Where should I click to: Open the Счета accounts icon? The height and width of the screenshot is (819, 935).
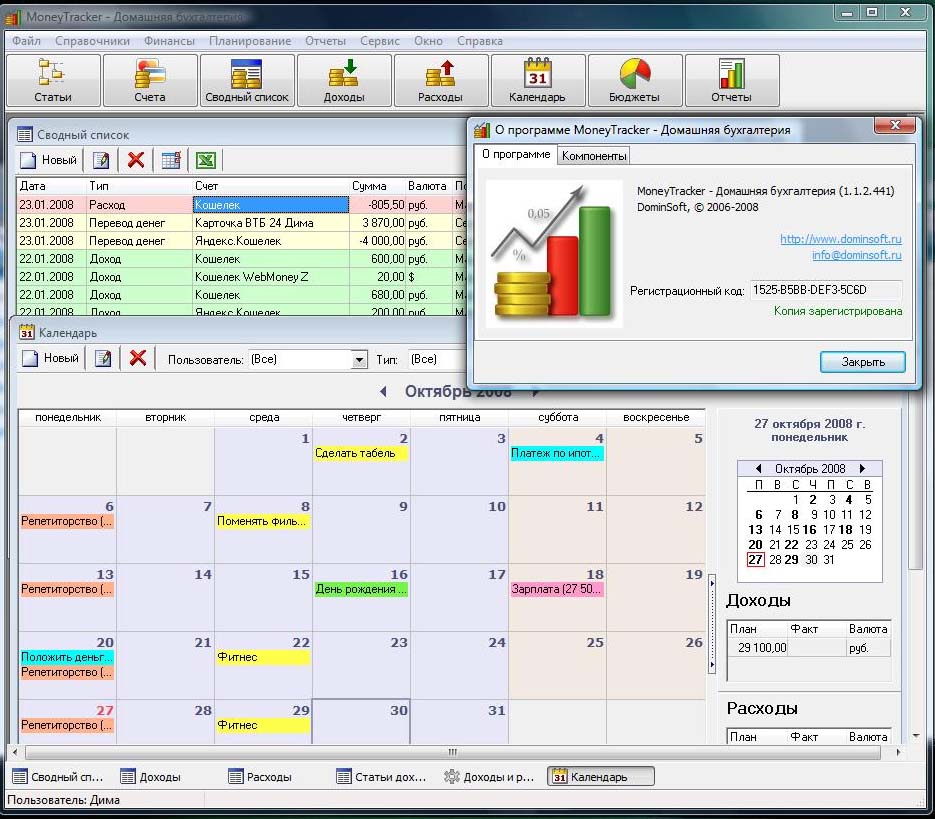click(x=150, y=81)
